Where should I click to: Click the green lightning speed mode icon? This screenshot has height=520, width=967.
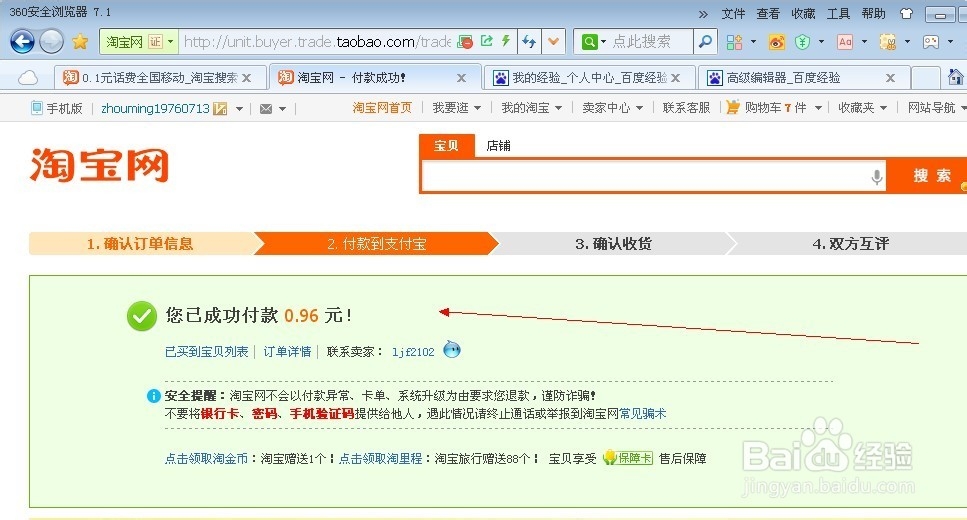point(506,41)
